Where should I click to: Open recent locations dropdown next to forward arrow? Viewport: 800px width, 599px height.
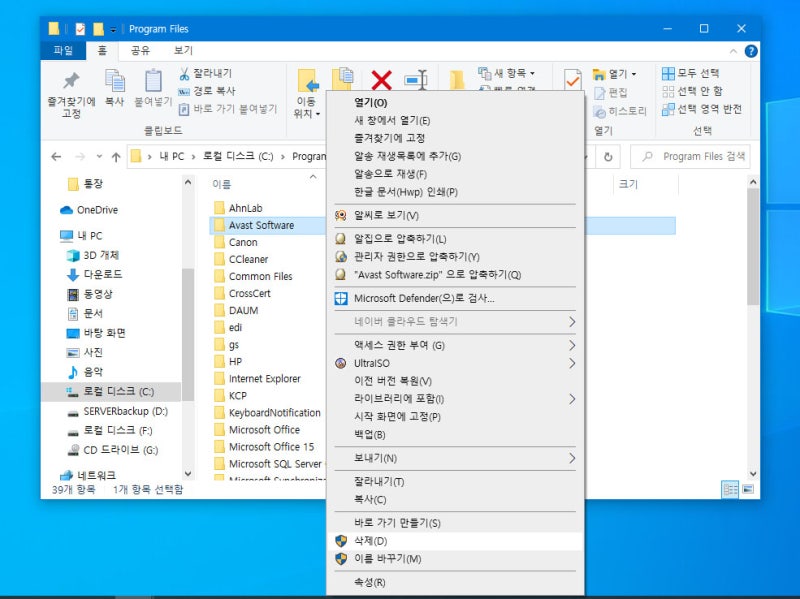(99, 157)
